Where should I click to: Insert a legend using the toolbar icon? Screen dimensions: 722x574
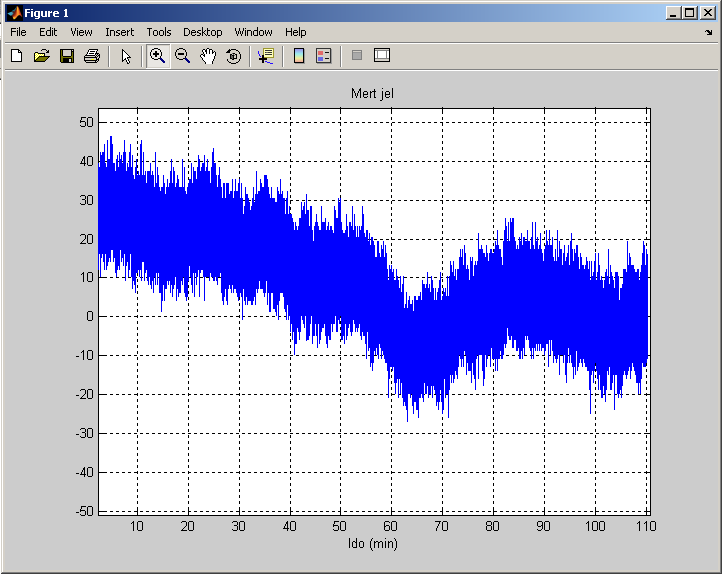pyautogui.click(x=324, y=56)
